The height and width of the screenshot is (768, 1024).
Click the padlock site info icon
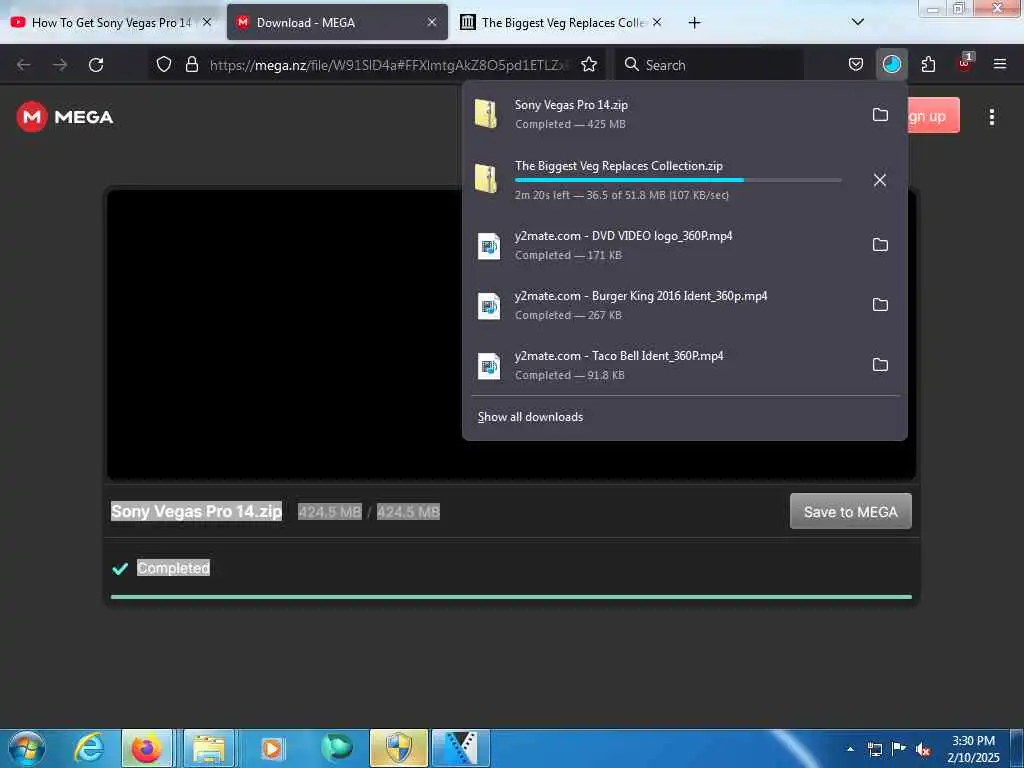coord(191,64)
